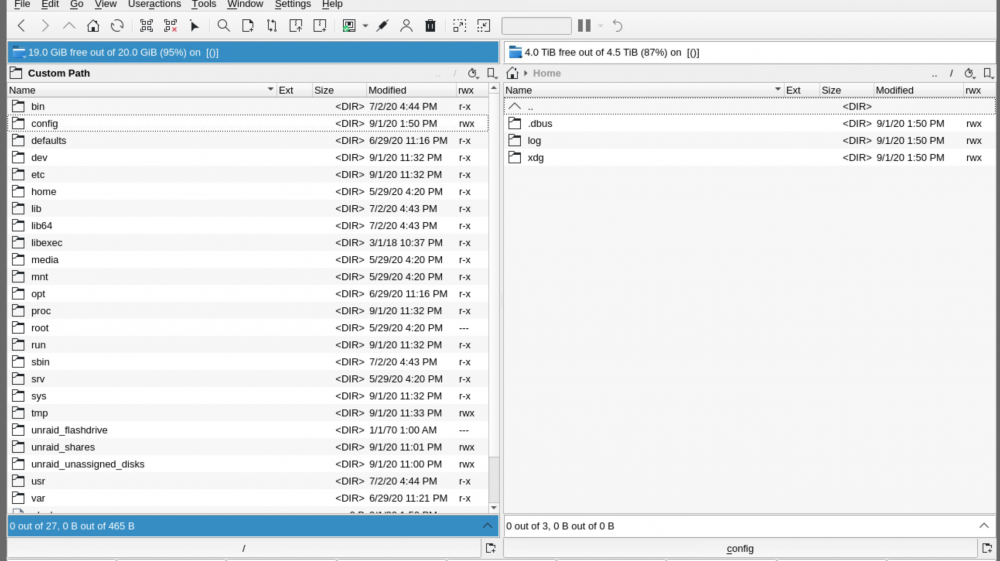Viewport: 1000px width, 561px height.
Task: Sort left panel by Modified column
Action: 411,90
